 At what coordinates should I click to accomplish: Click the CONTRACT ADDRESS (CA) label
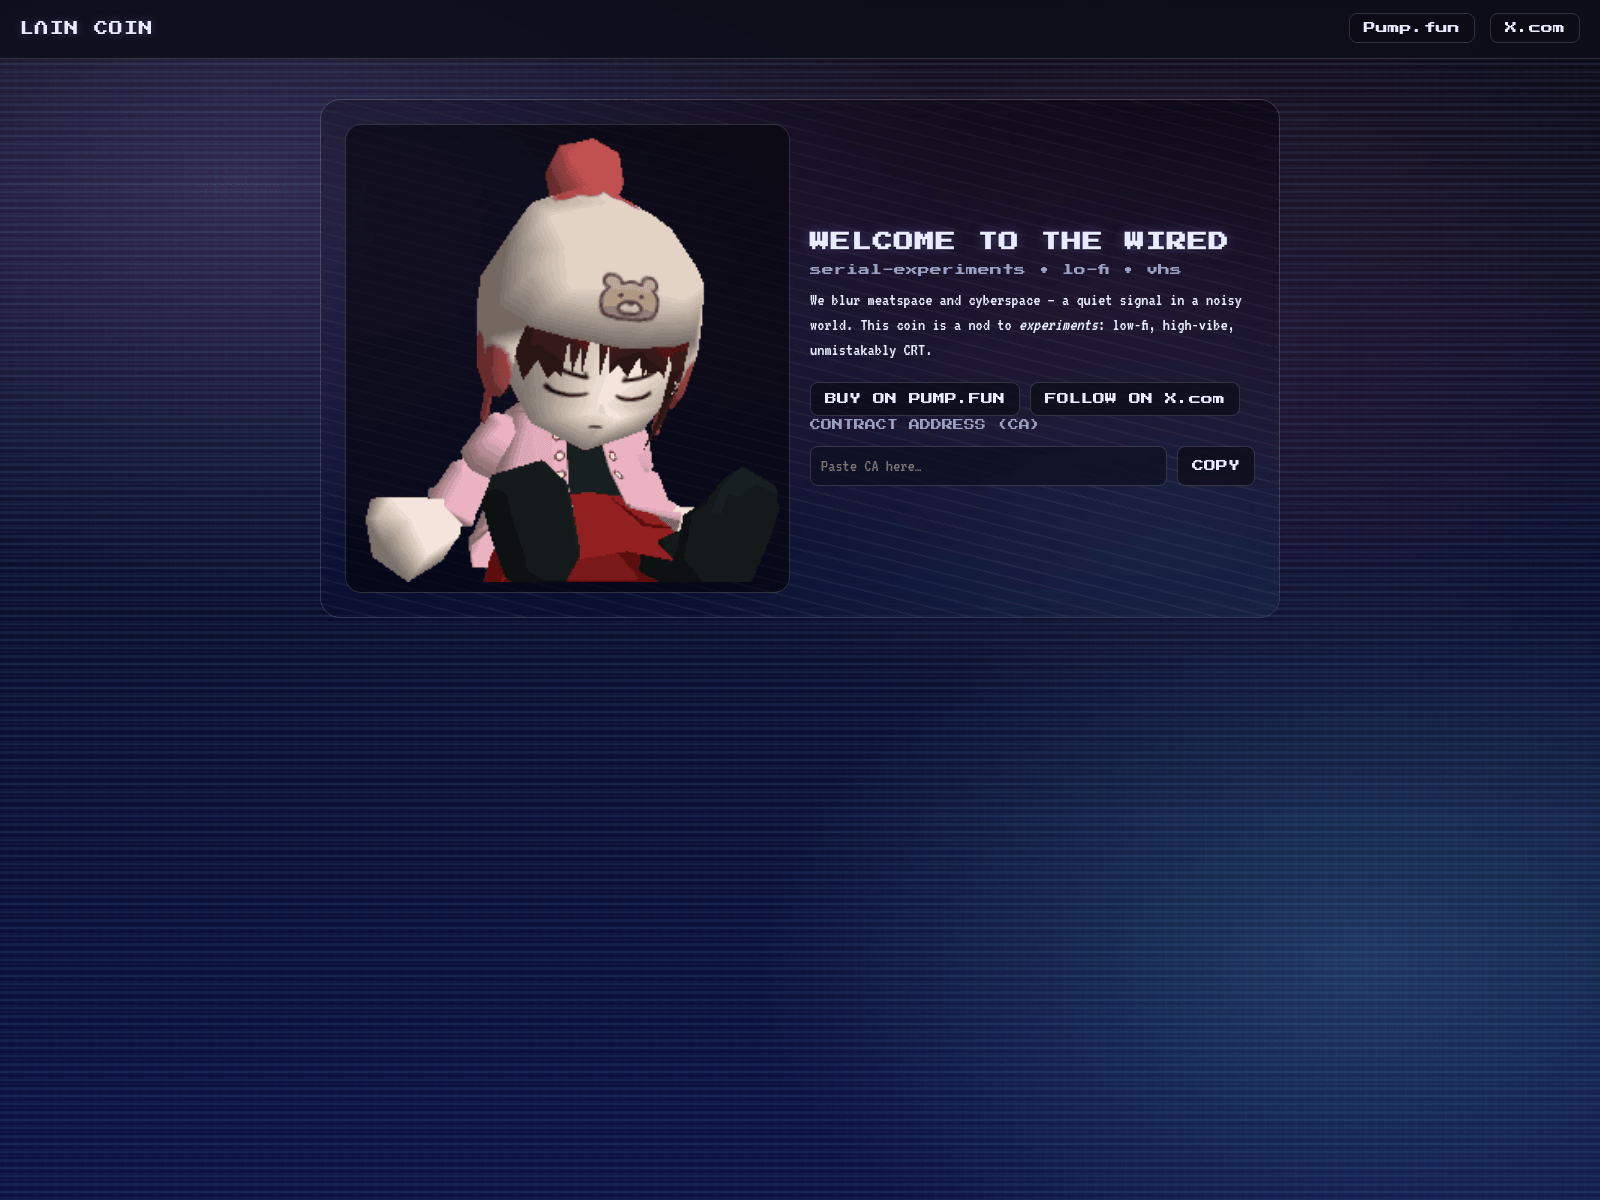coord(924,424)
